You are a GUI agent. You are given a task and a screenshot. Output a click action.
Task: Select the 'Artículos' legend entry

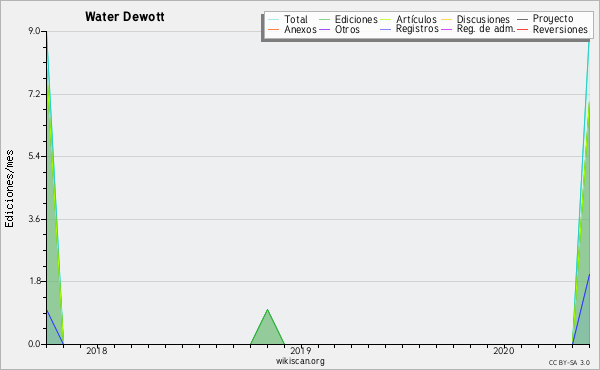click(x=409, y=19)
